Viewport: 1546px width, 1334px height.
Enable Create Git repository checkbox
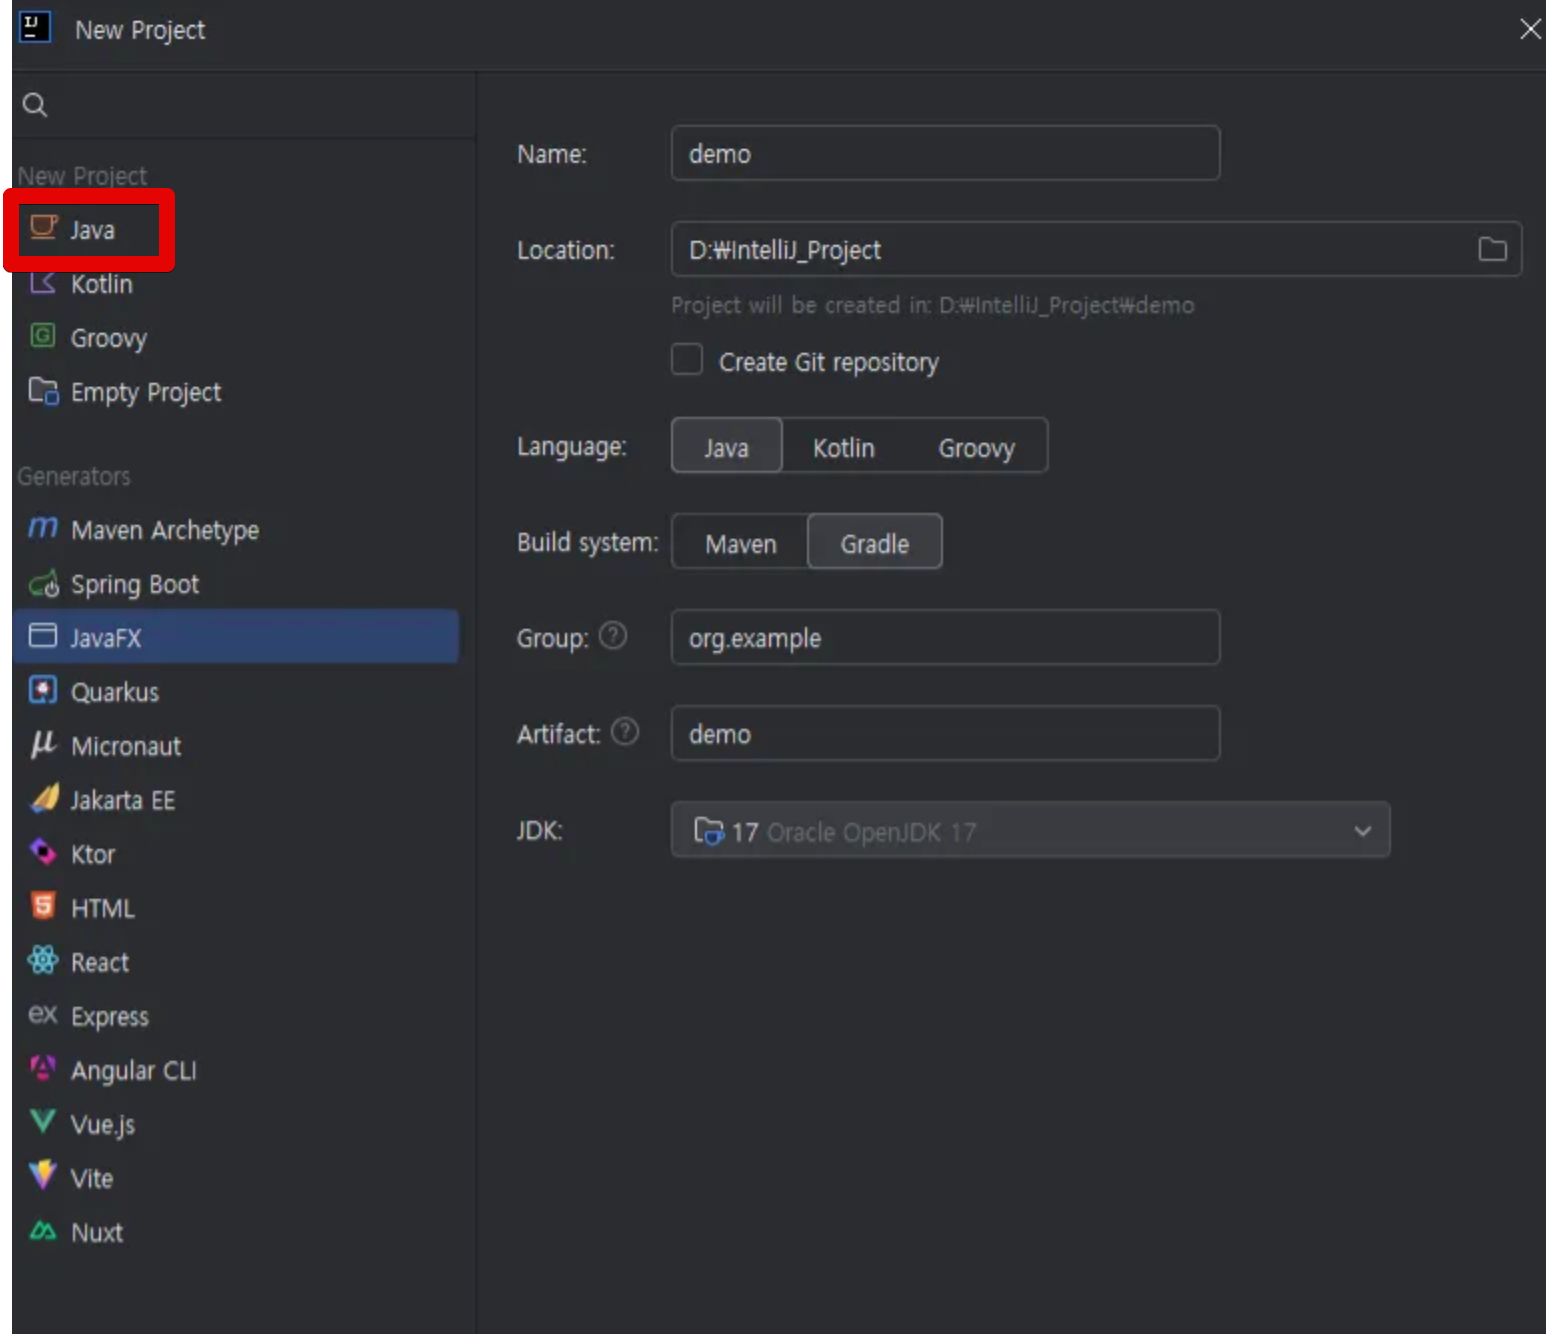tap(687, 360)
